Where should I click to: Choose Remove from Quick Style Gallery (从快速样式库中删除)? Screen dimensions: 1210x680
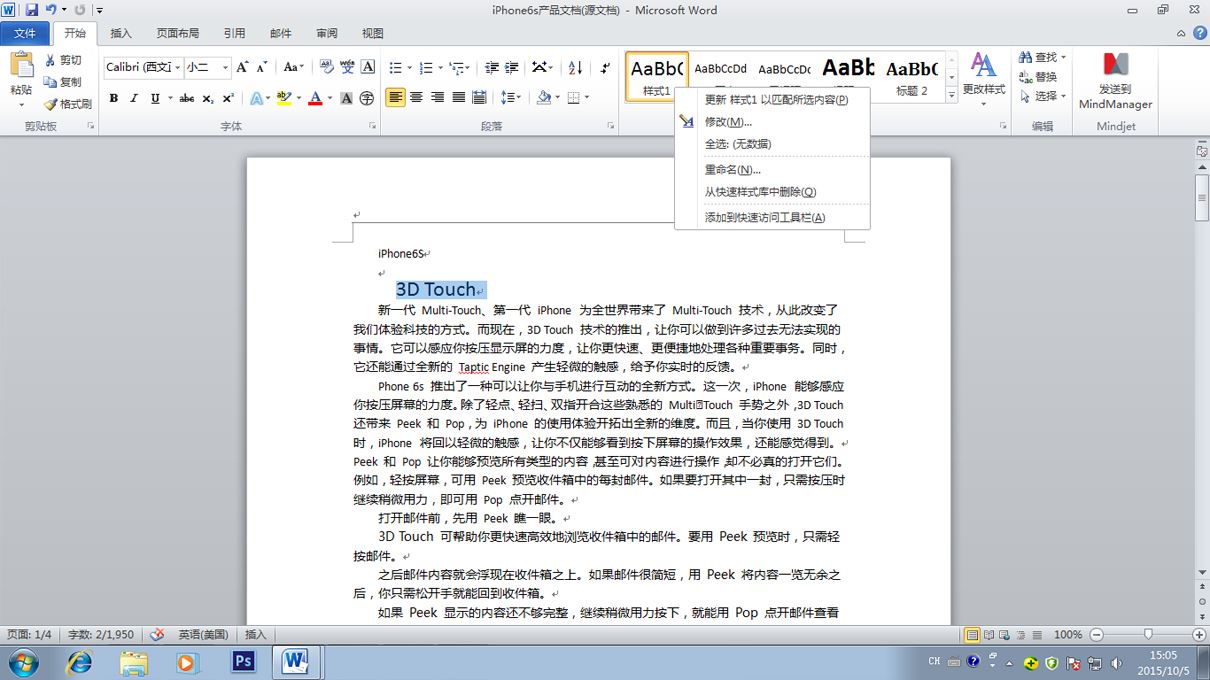coord(772,191)
